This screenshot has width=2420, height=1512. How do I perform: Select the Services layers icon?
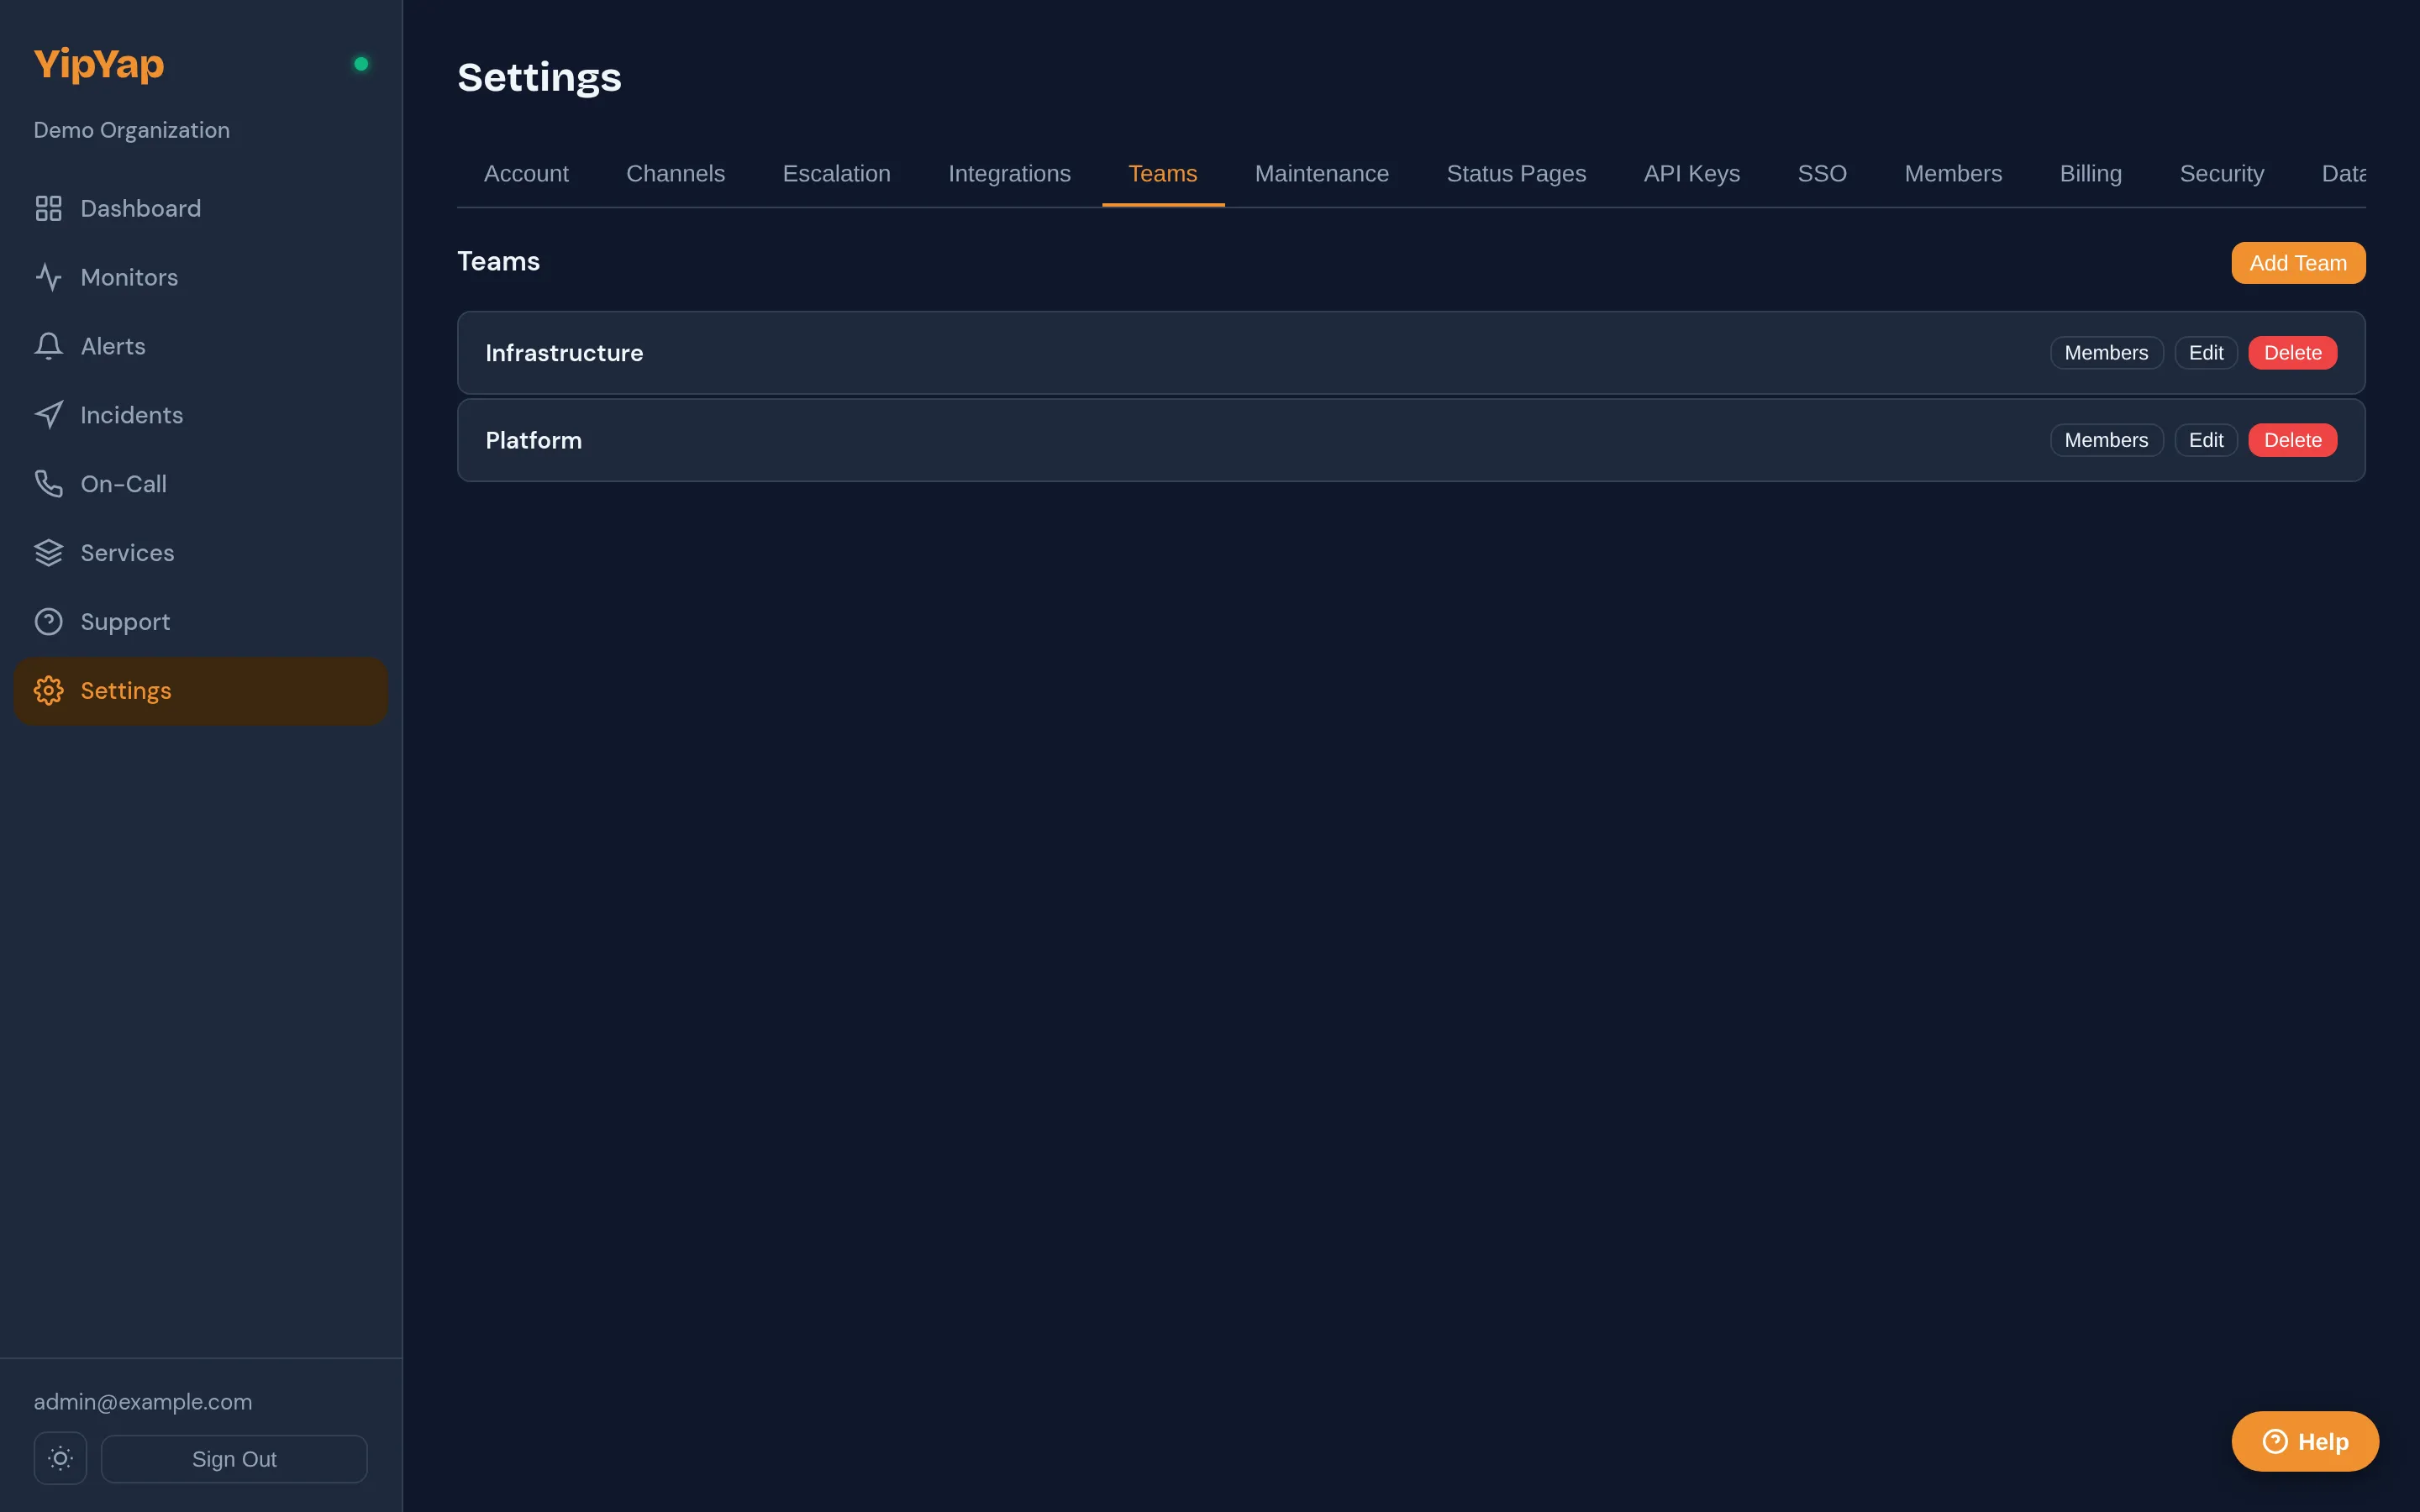(49, 552)
